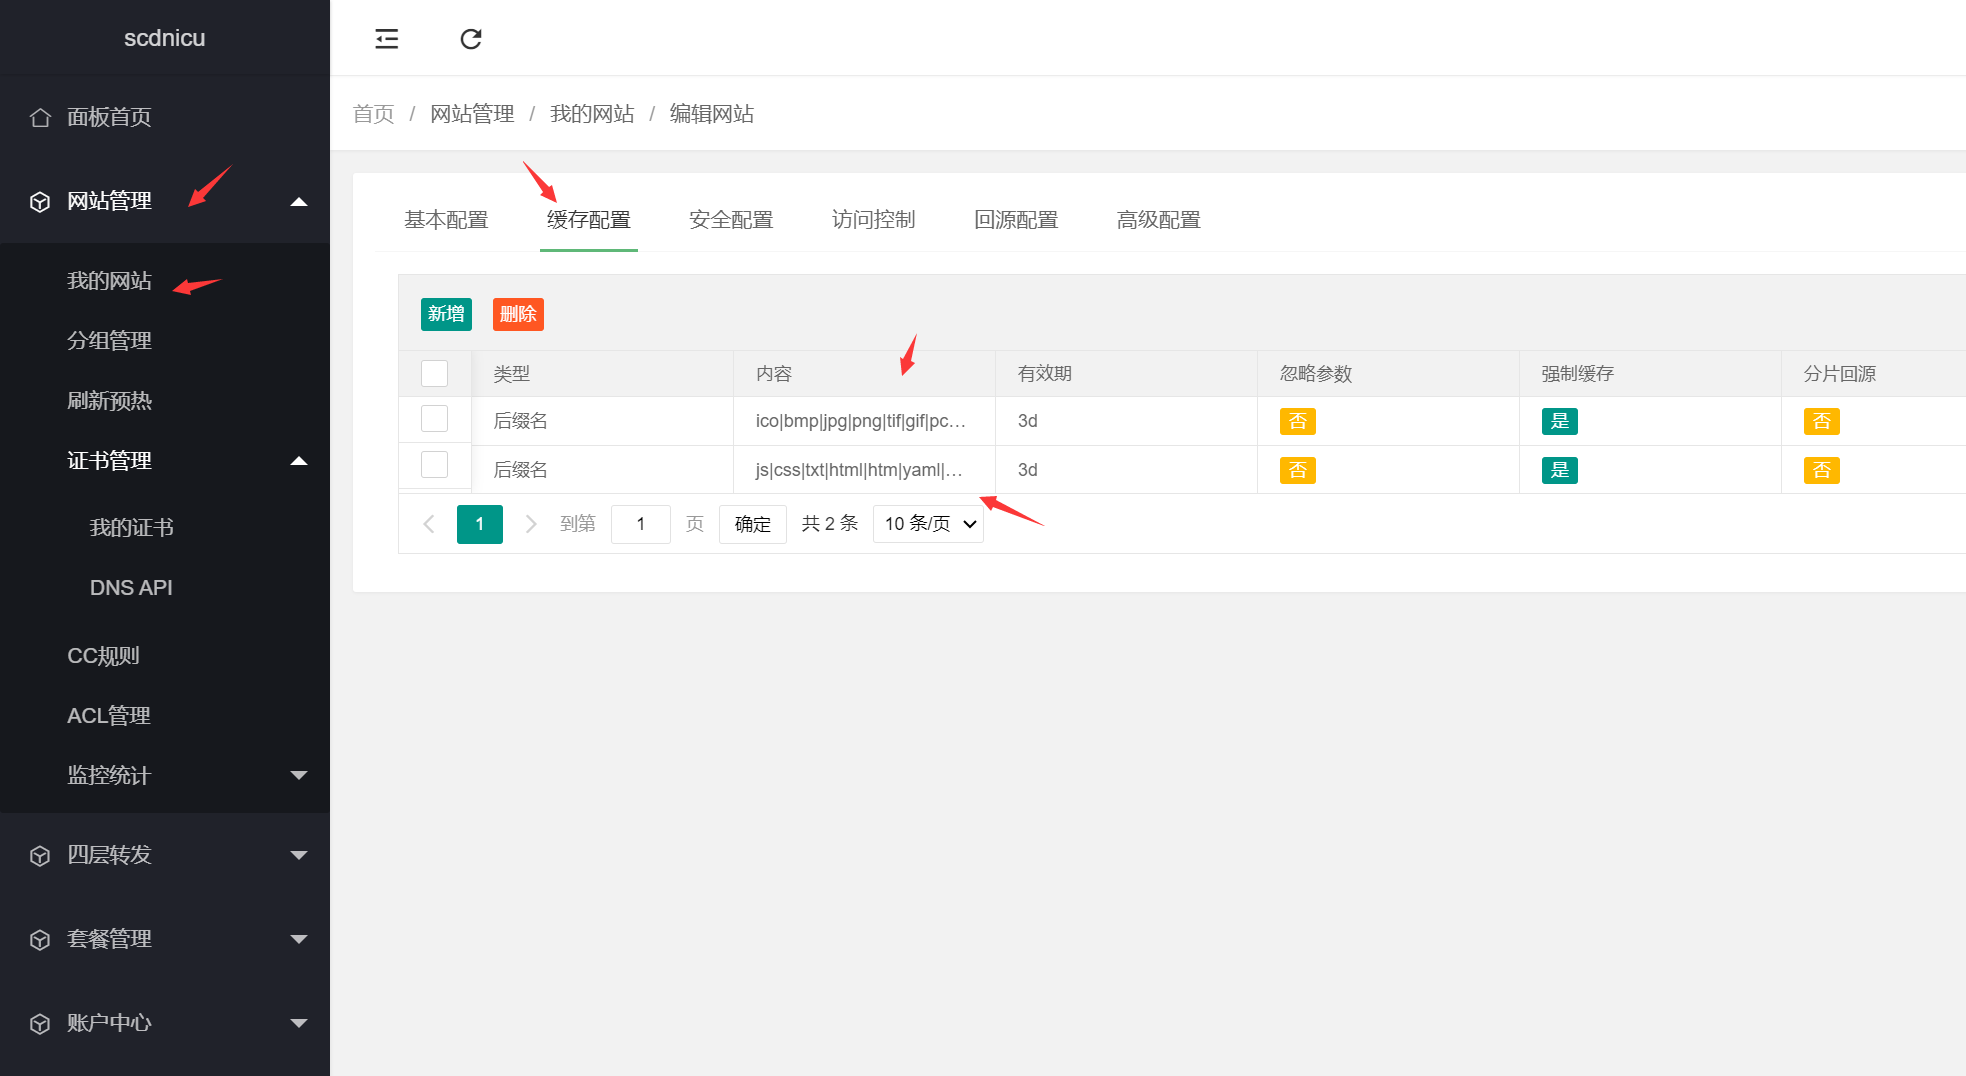Select the cube icon beside 网站管理
Screen dimensions: 1966x1076
coord(39,200)
